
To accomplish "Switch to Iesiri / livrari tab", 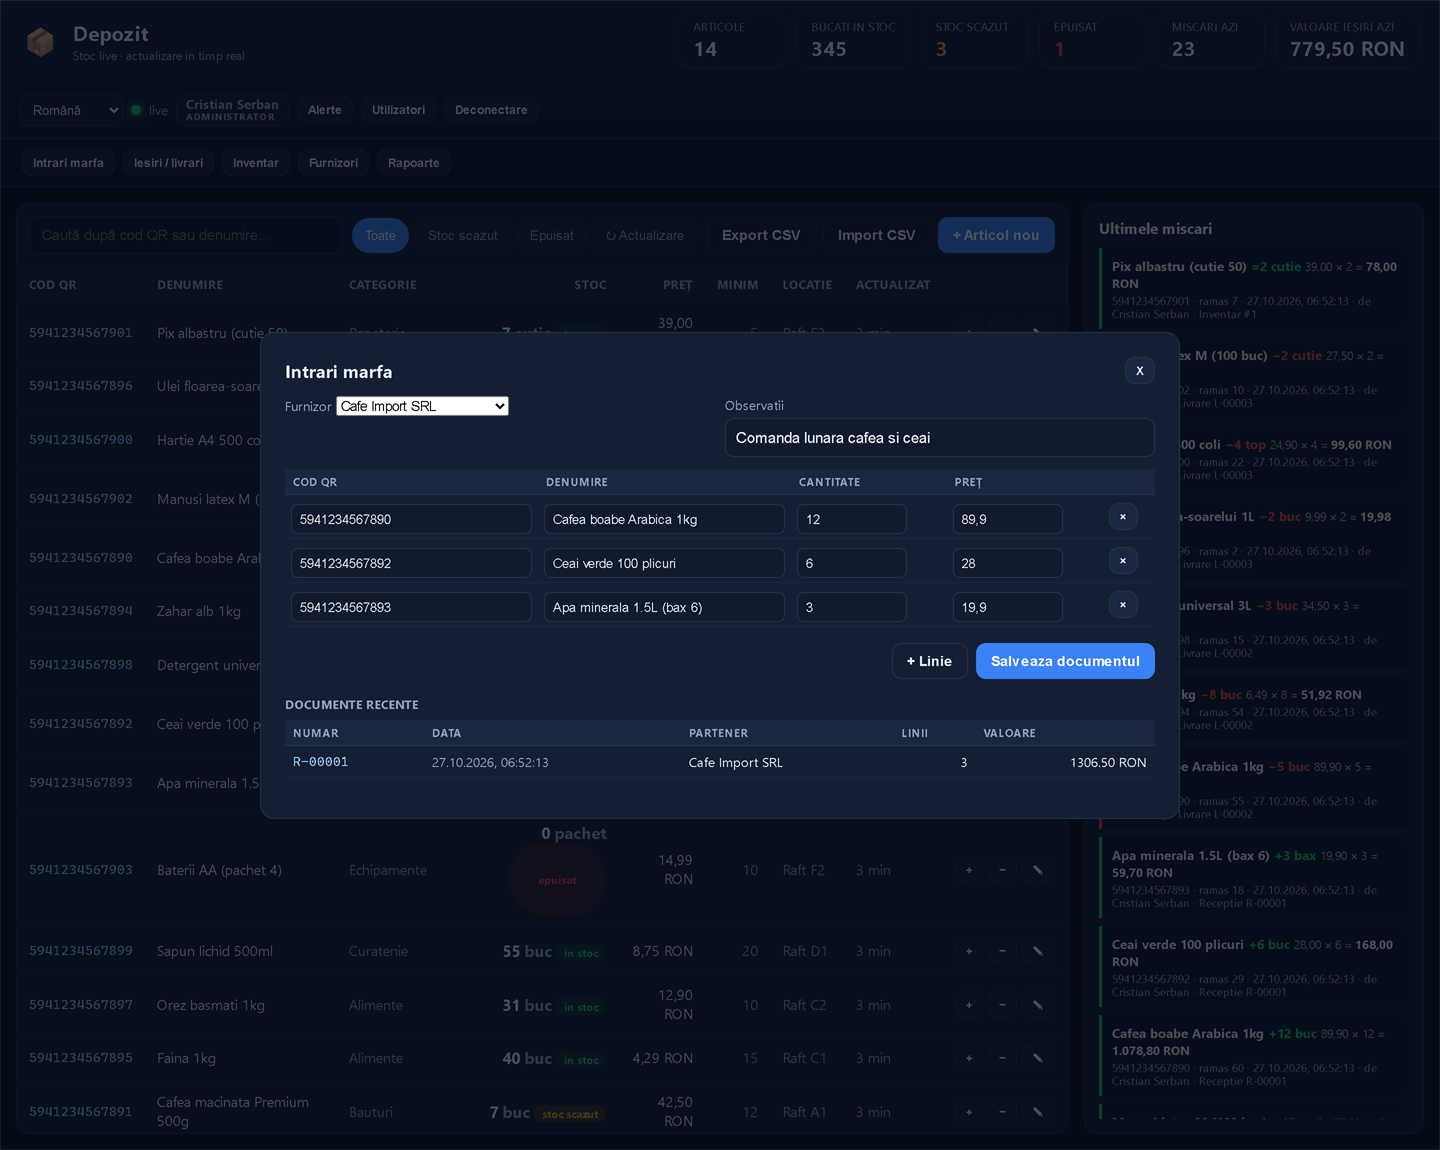I will (x=168, y=163).
